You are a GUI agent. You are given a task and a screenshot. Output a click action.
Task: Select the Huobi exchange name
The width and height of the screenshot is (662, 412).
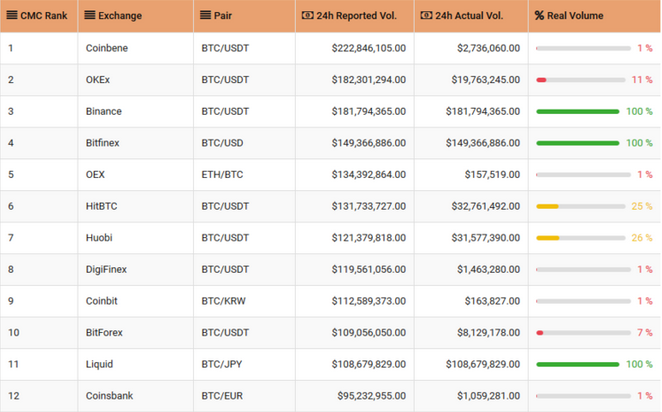[99, 238]
